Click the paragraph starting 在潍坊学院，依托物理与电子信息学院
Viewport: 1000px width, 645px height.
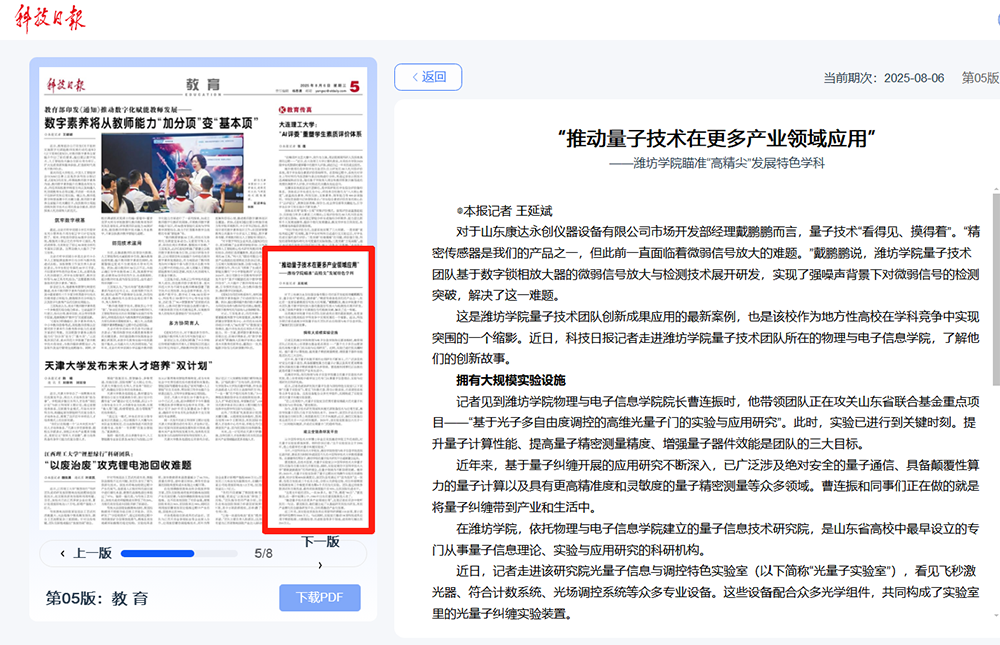pos(706,539)
